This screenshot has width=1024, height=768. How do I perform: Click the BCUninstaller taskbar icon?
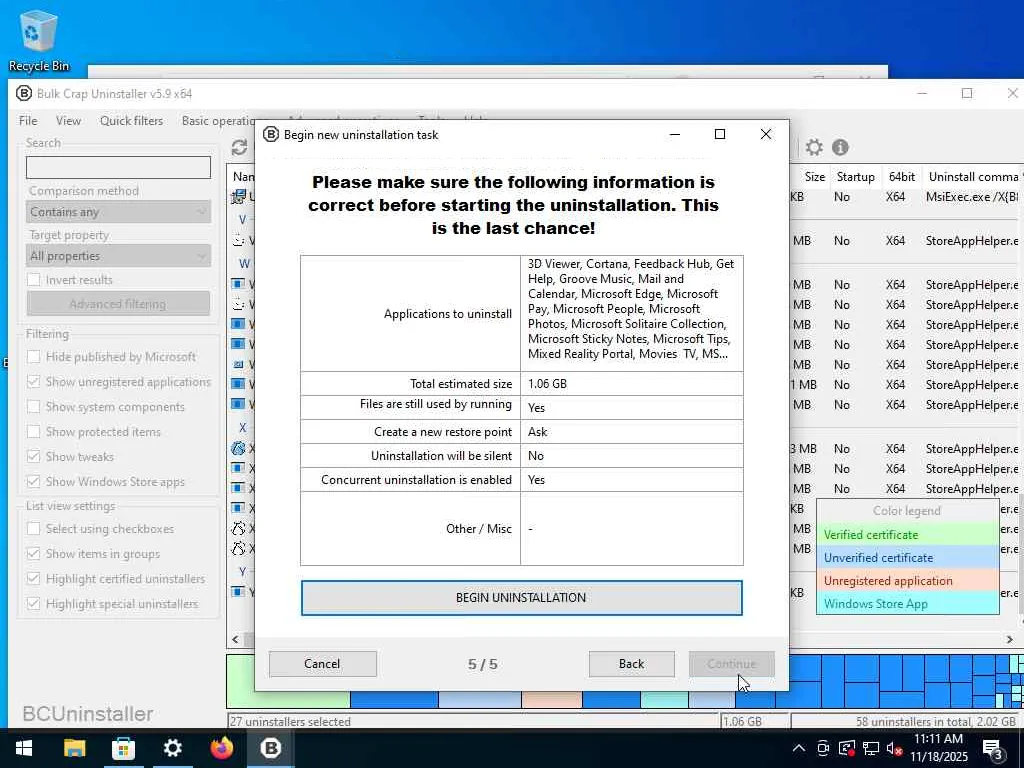[271, 748]
